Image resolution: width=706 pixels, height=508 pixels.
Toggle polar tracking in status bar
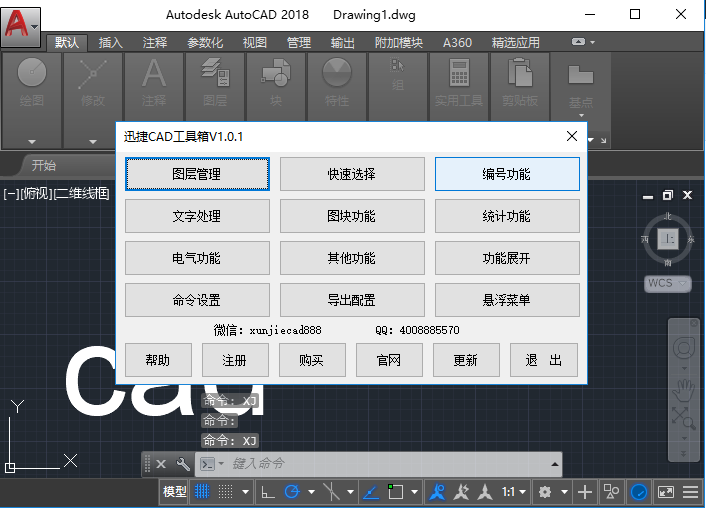pyautogui.click(x=292, y=492)
